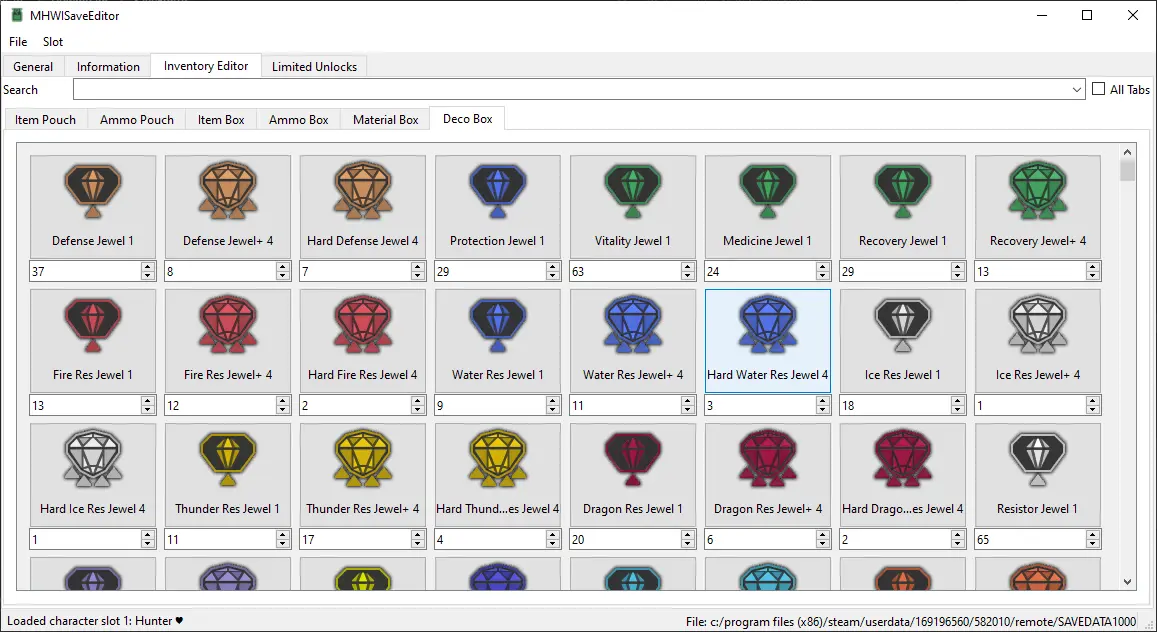The width and height of the screenshot is (1157, 632).
Task: Select the Hard Defense Jewel 4 icon
Action: [363, 190]
